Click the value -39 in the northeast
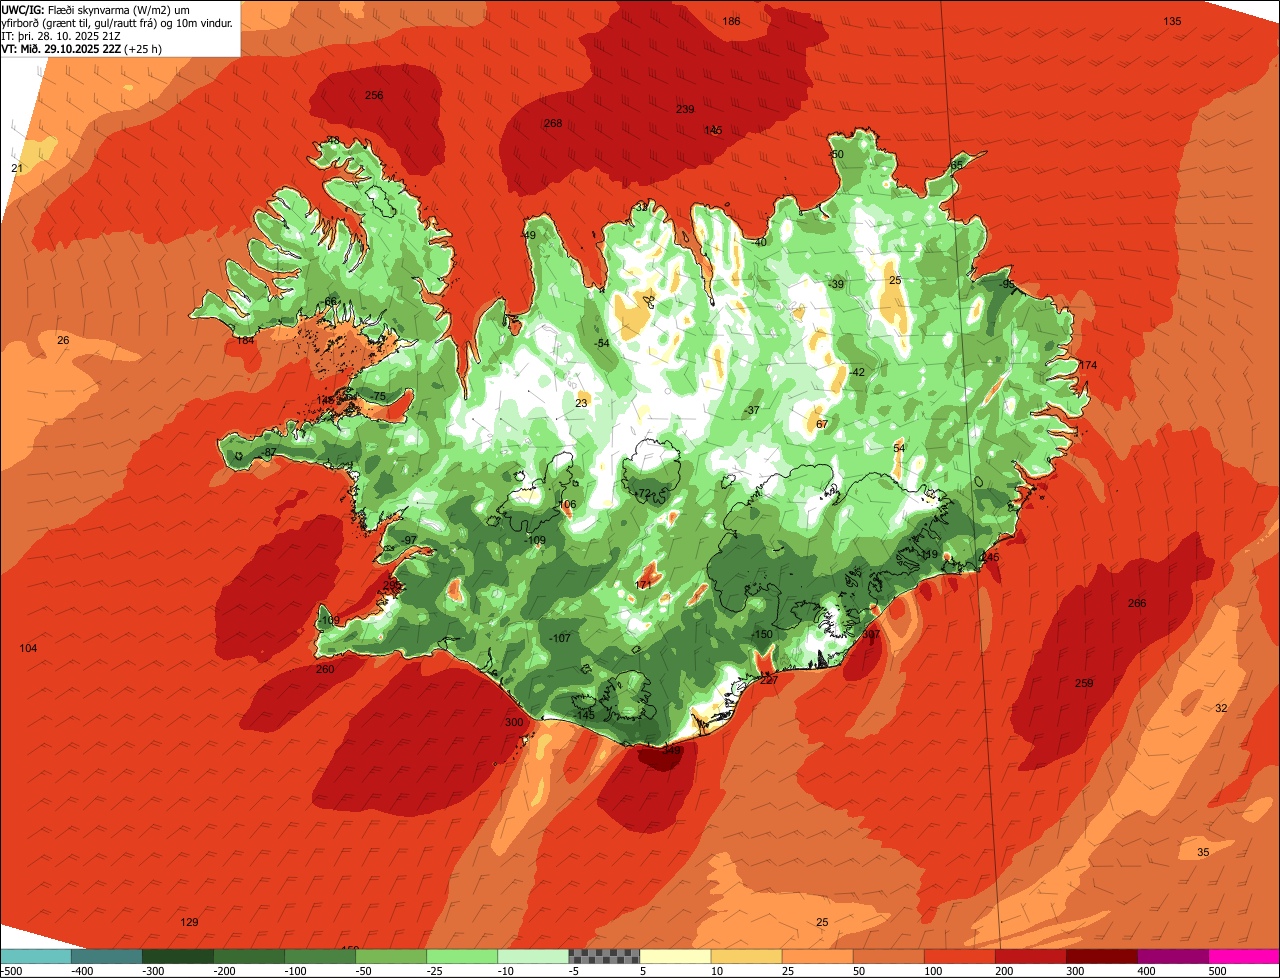The image size is (1280, 978). click(836, 285)
